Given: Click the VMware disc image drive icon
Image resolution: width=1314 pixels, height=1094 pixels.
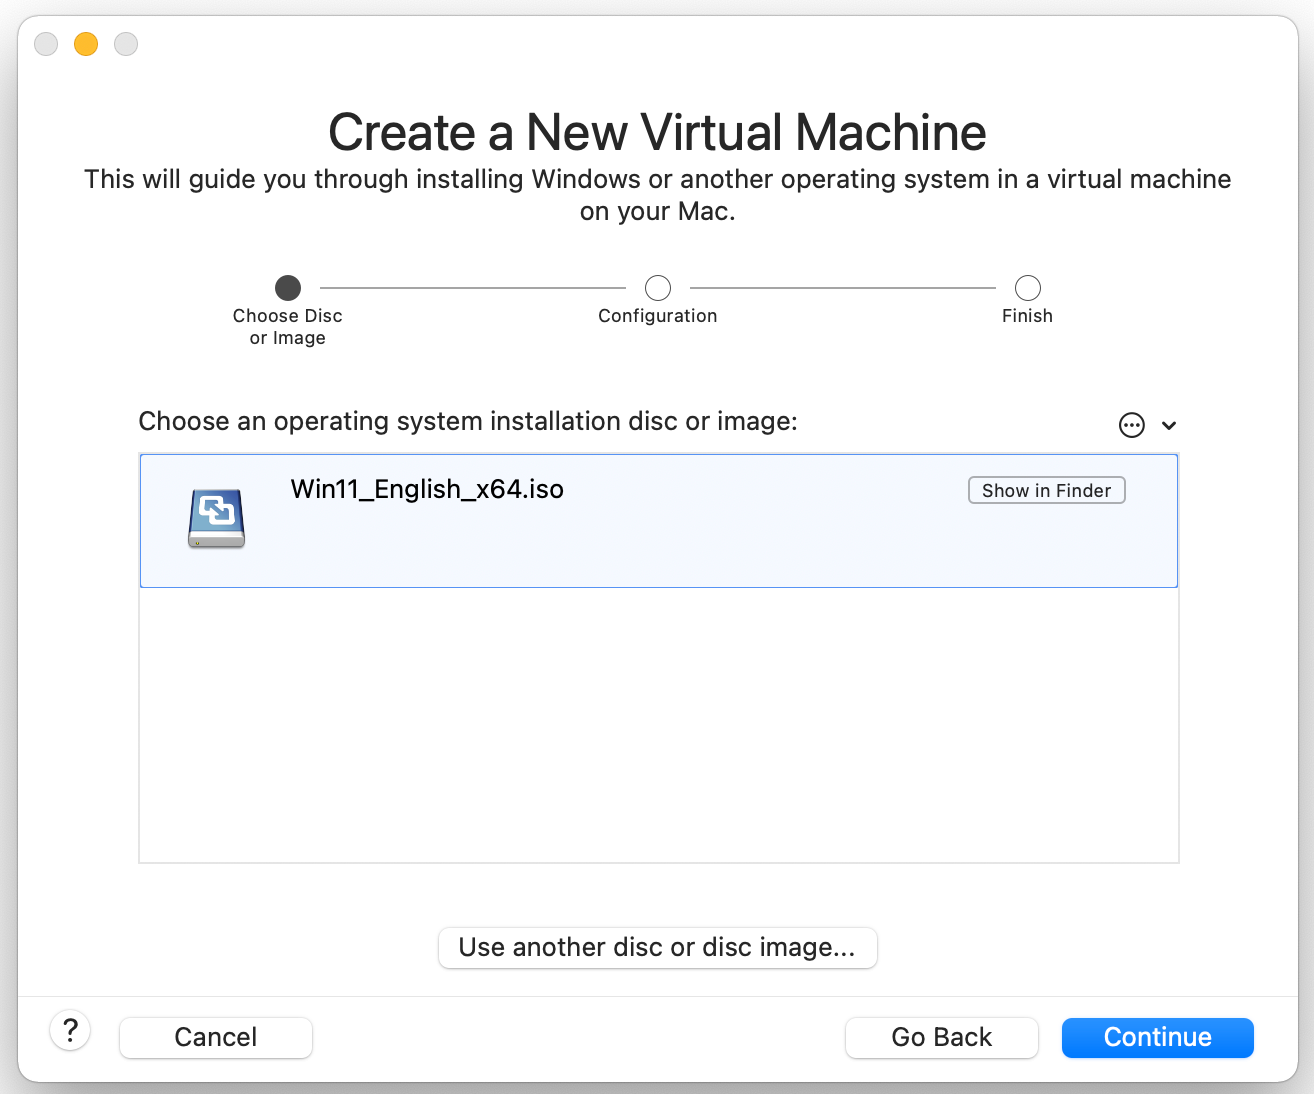Looking at the screenshot, I should point(216,518).
